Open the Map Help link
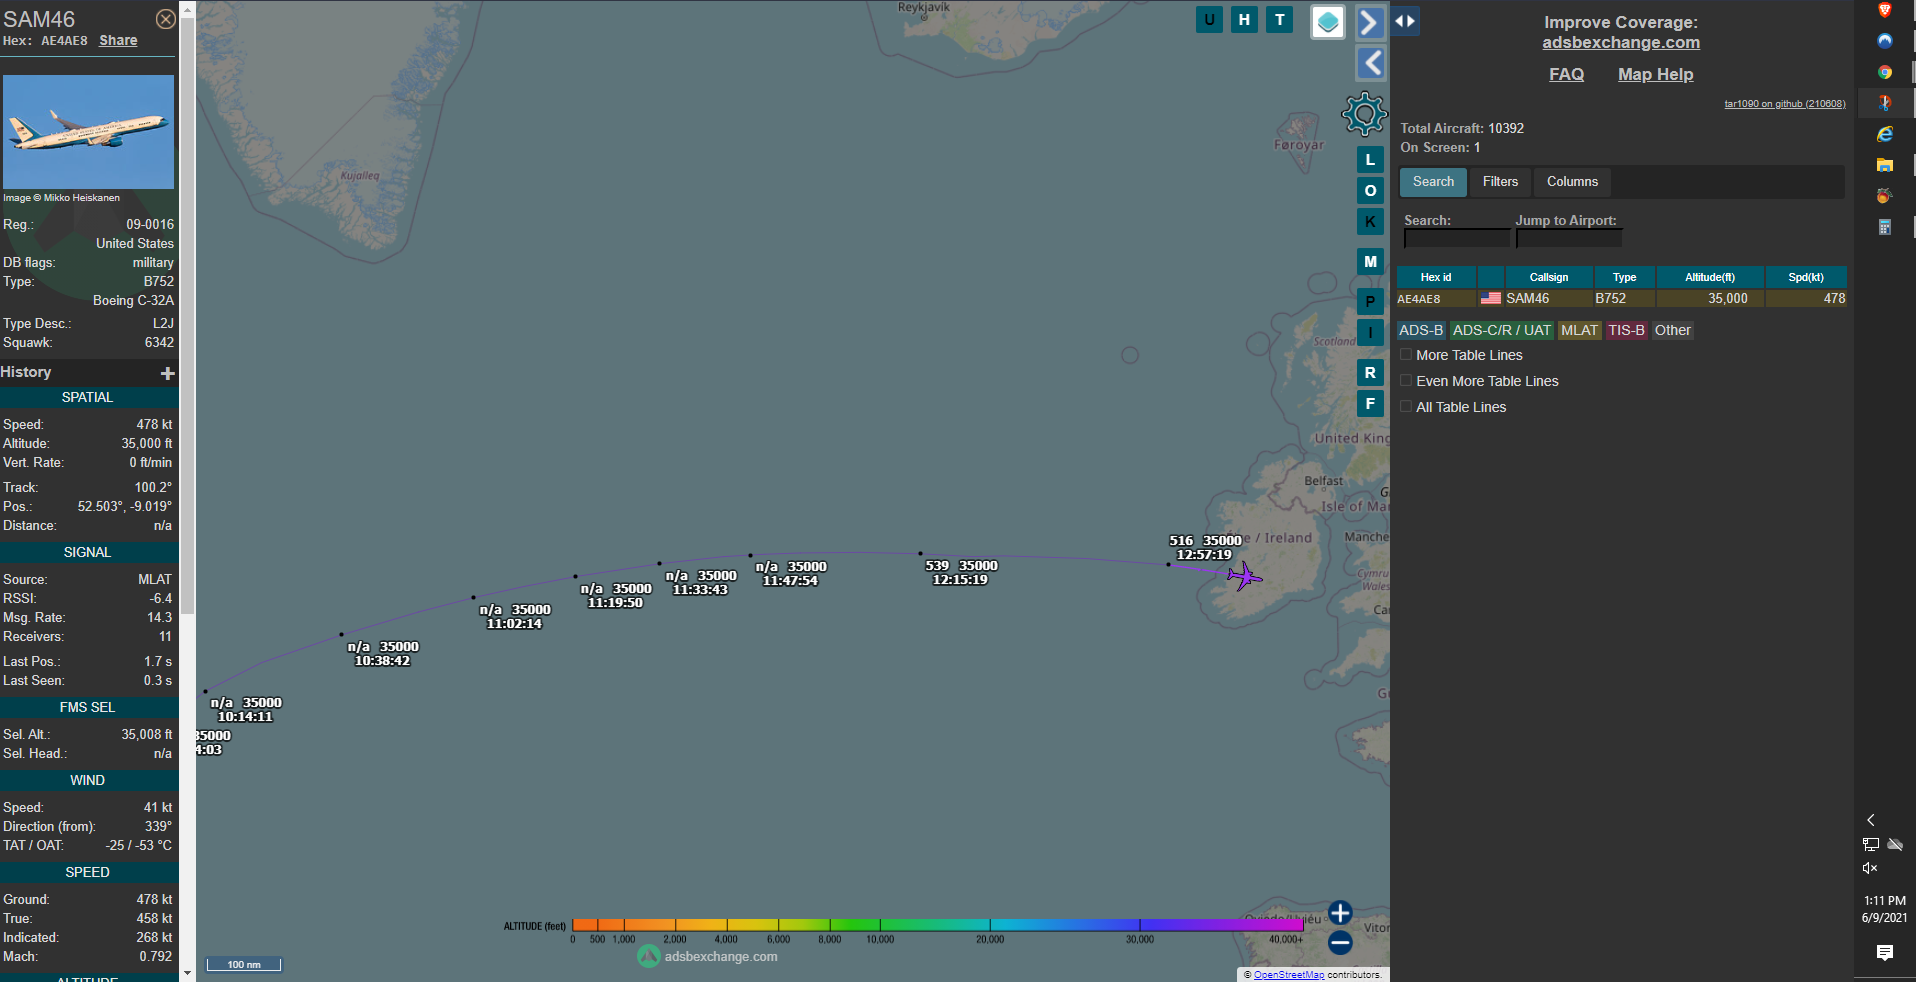This screenshot has width=1916, height=982. [1655, 74]
